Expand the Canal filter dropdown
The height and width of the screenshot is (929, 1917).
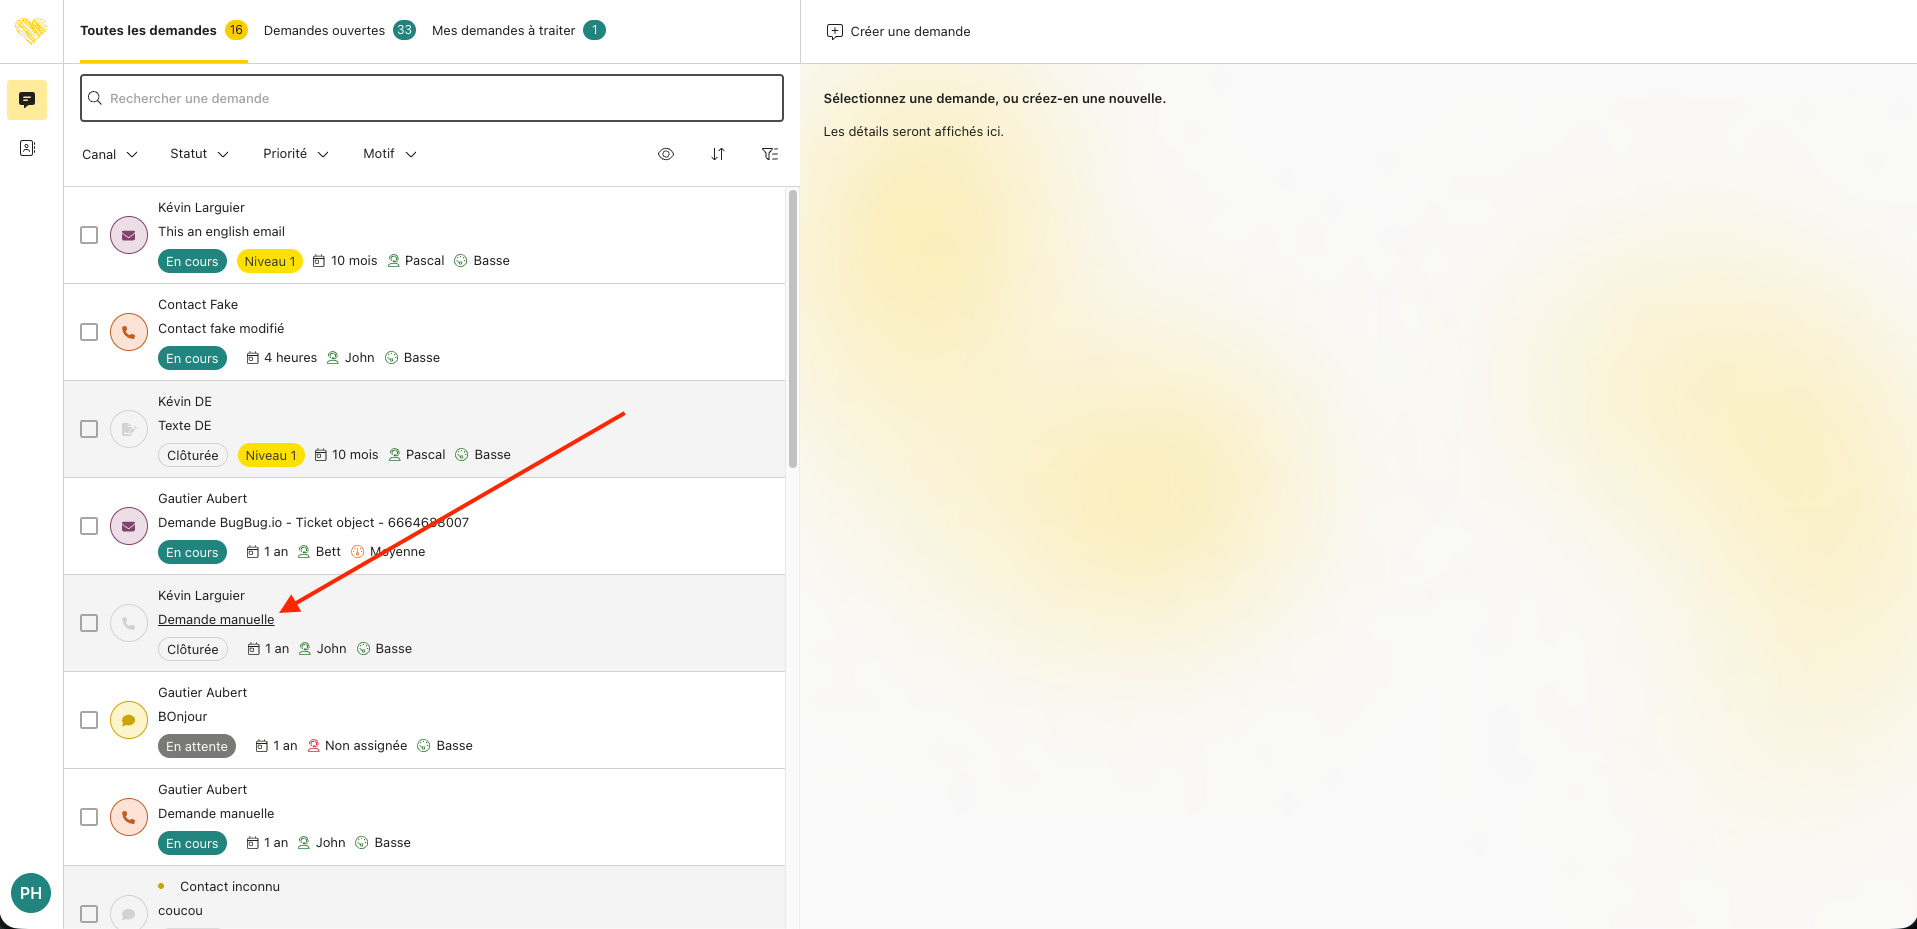tap(110, 154)
